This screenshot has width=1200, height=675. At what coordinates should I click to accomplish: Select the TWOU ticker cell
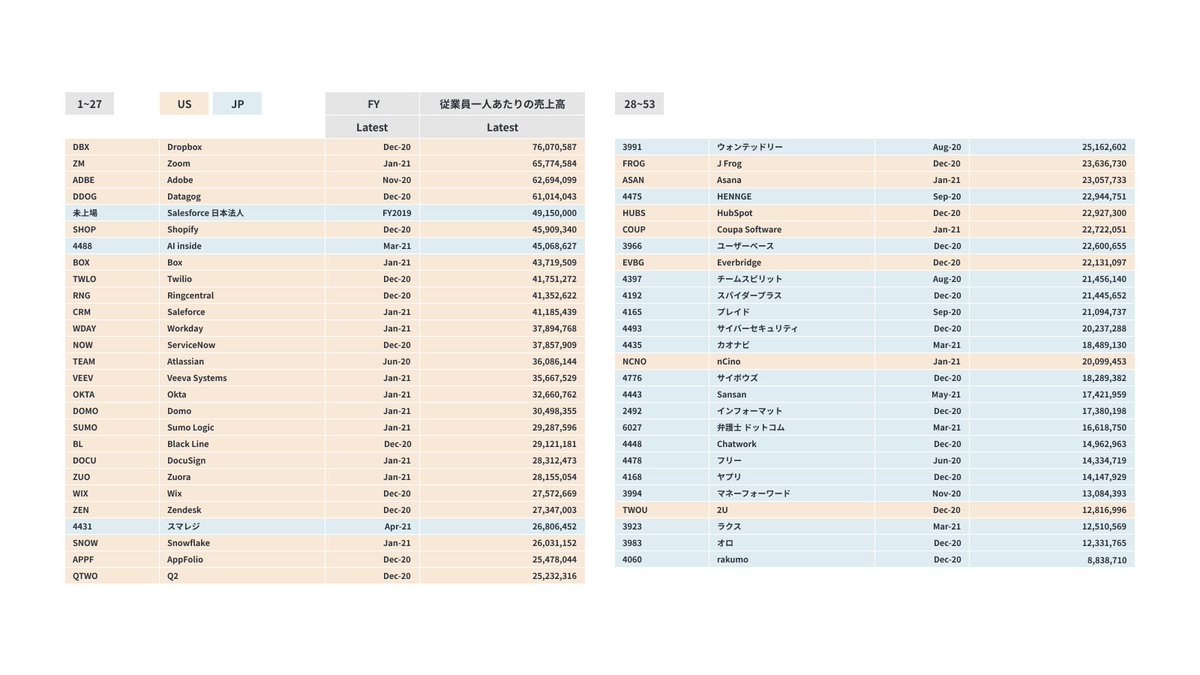click(x=662, y=510)
